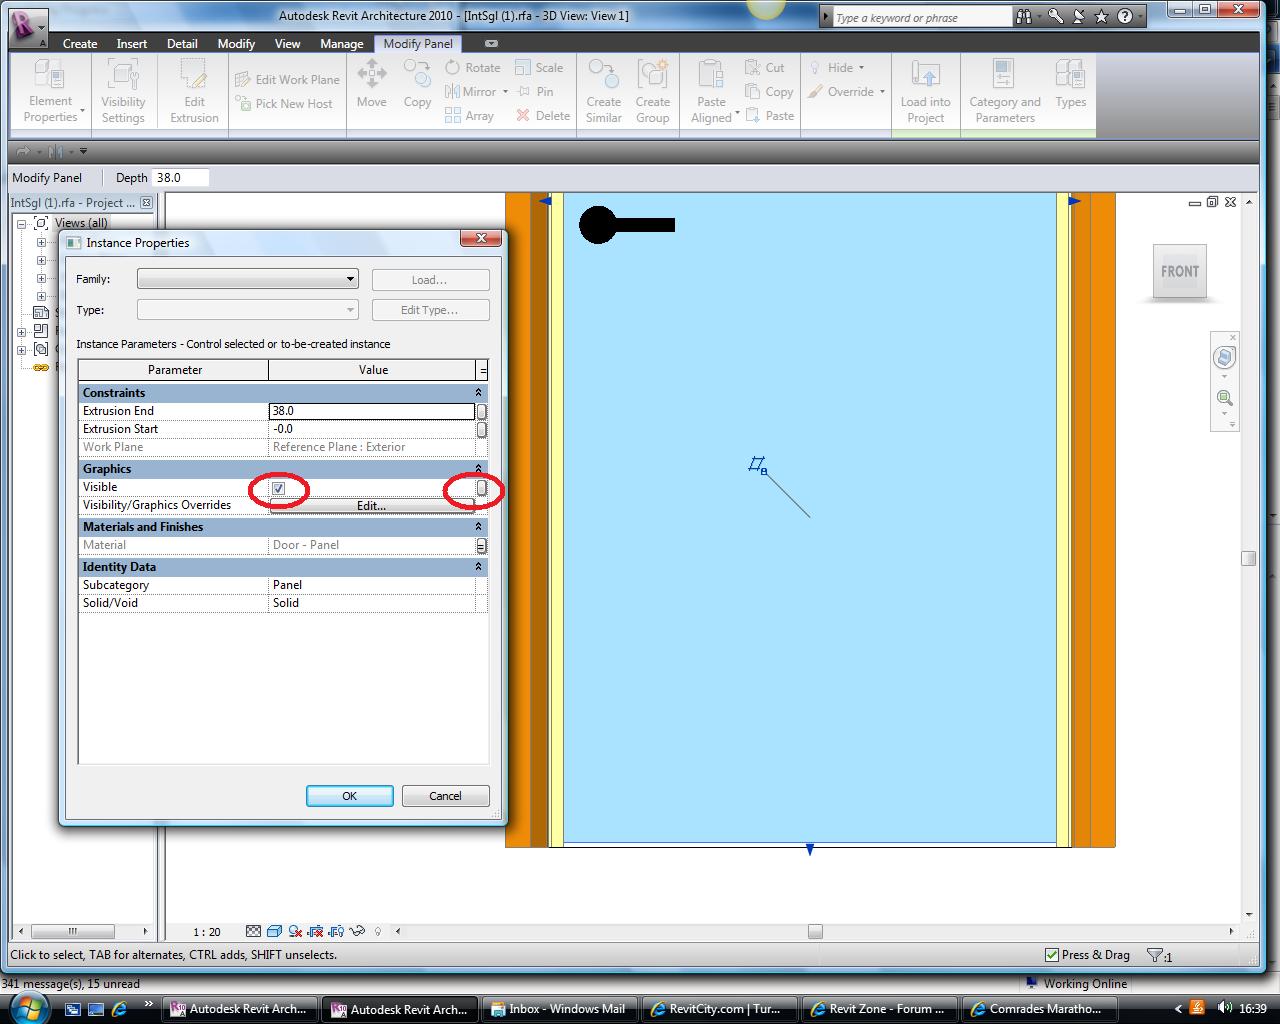Click the keyword search box
Image resolution: width=1280 pixels, height=1024 pixels.
921,17
